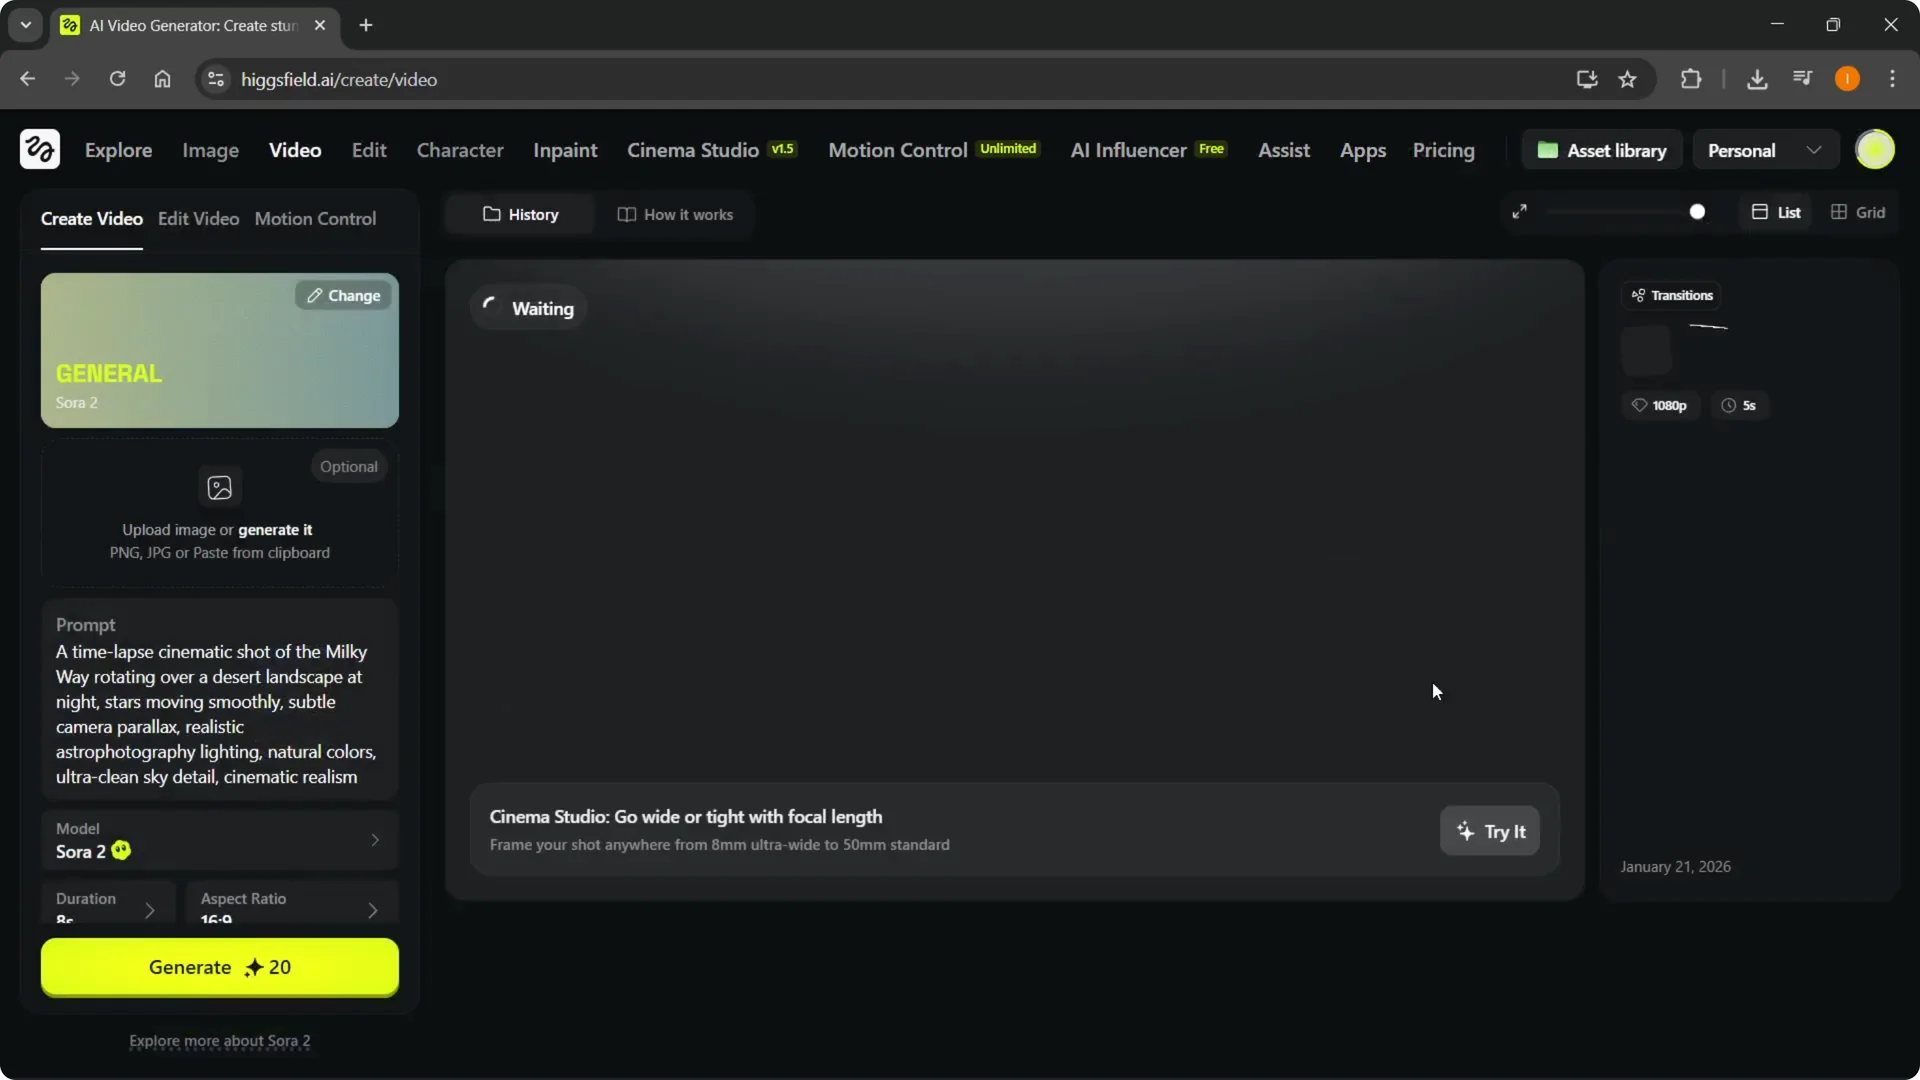
Task: Click the image upload placeholder icon
Action: pos(219,487)
